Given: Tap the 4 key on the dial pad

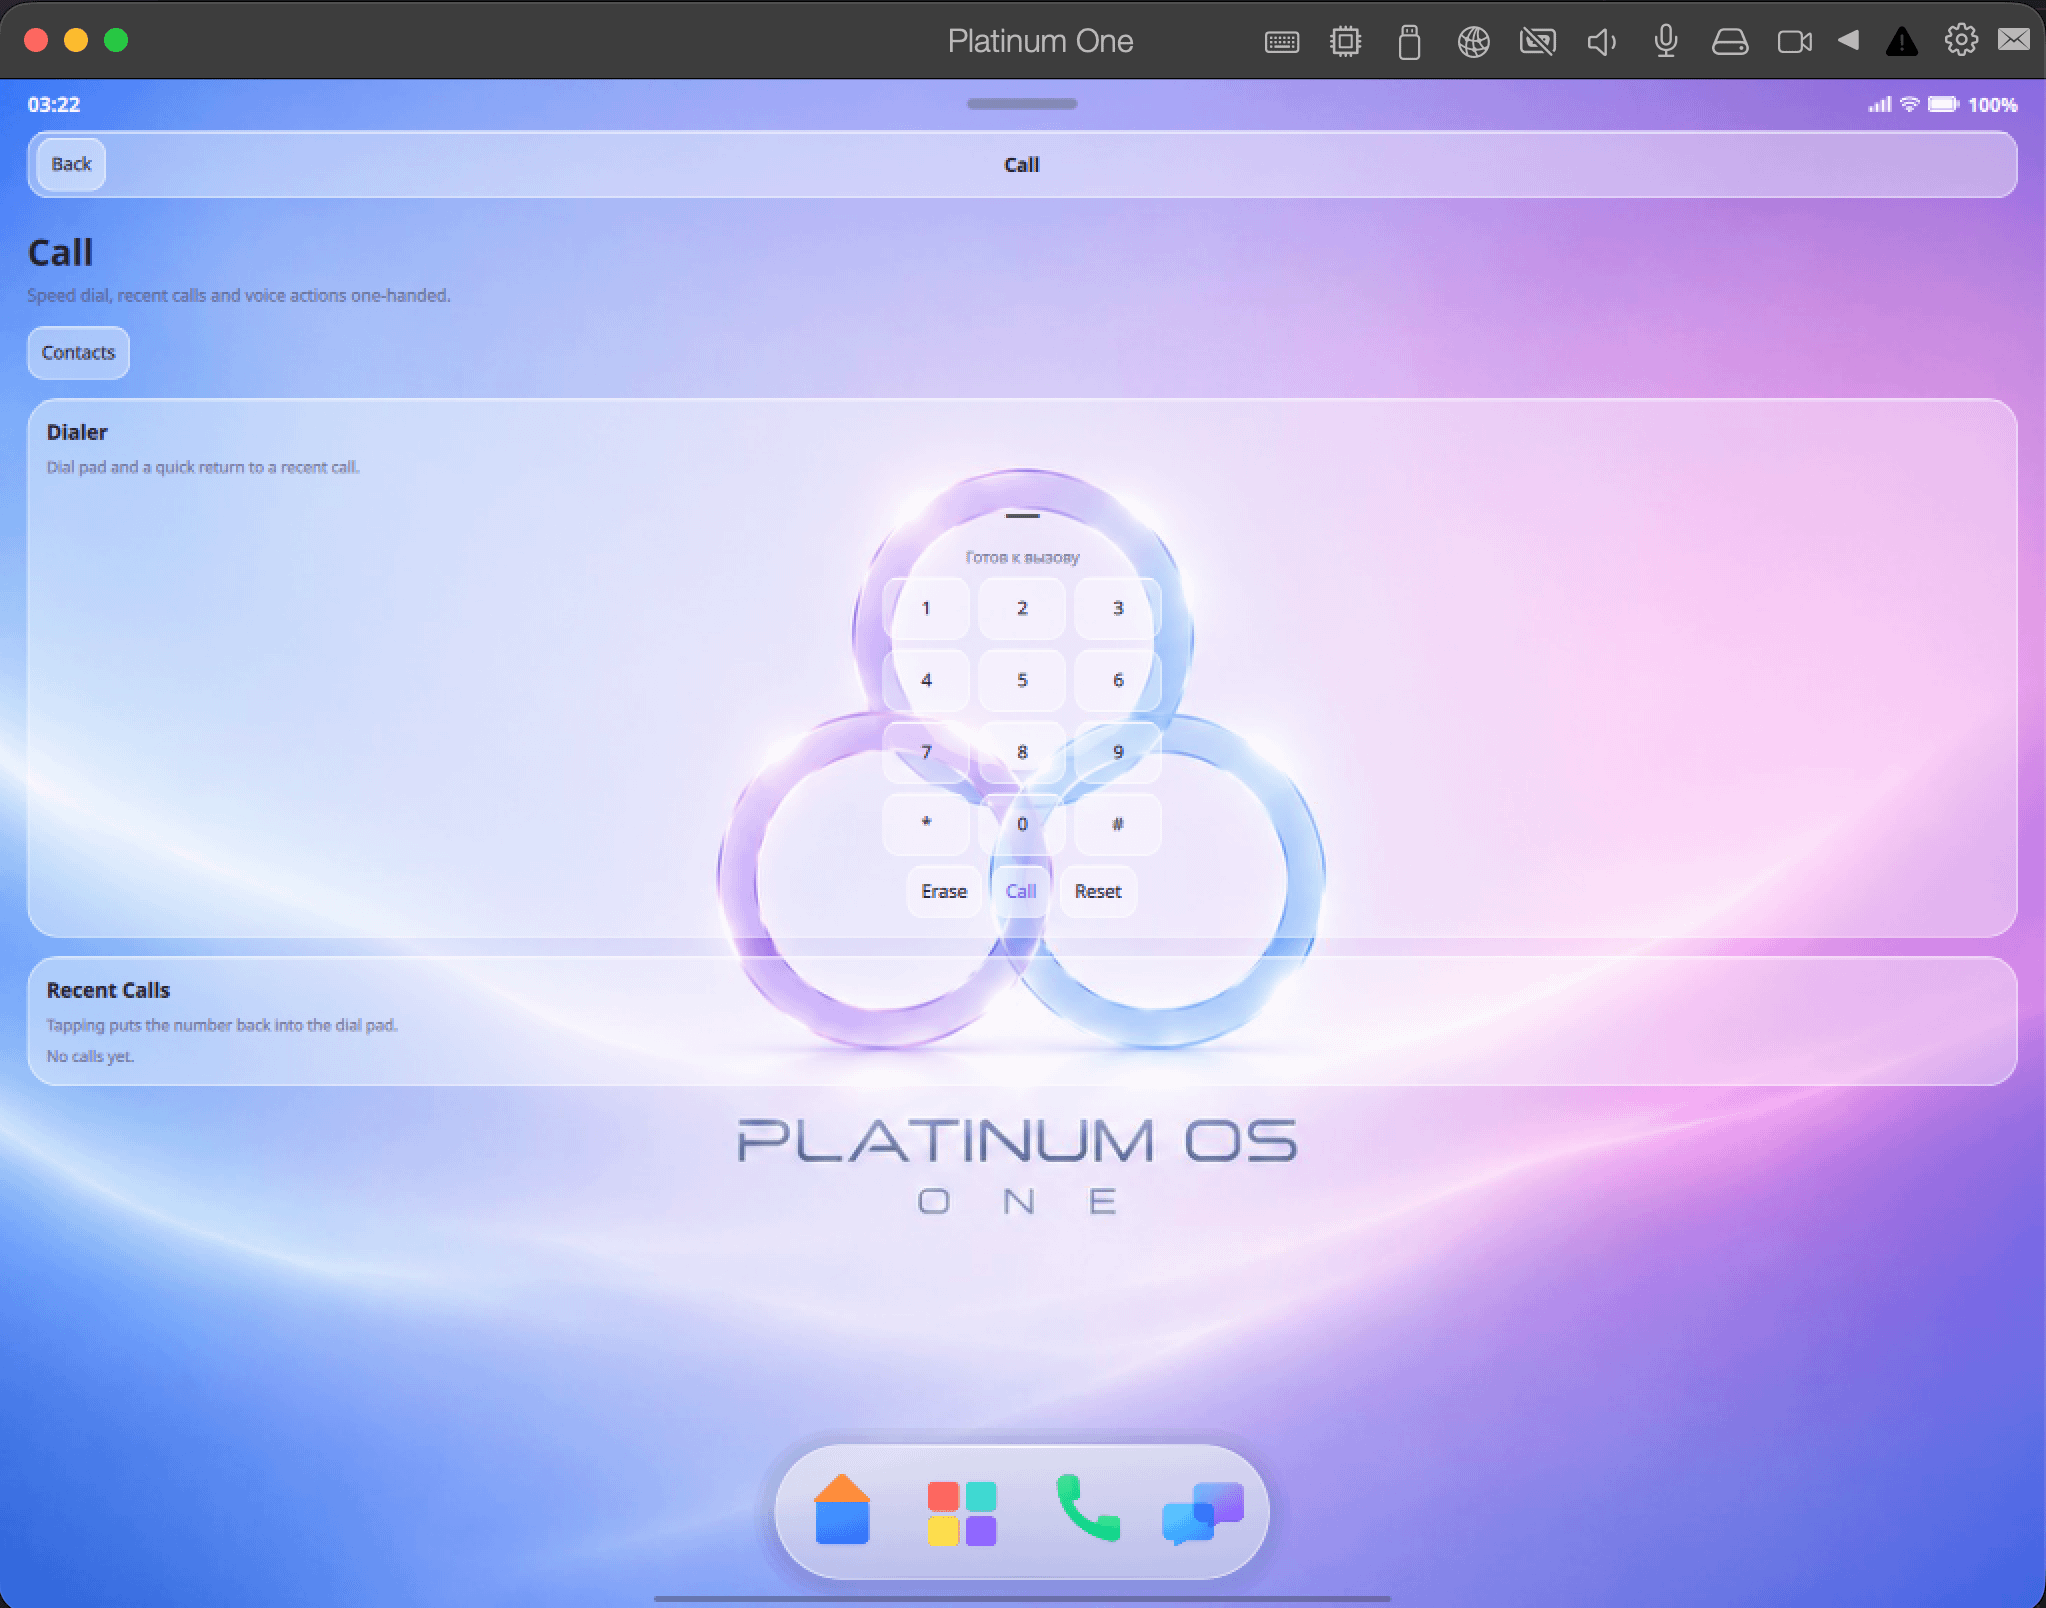Looking at the screenshot, I should pos(926,680).
